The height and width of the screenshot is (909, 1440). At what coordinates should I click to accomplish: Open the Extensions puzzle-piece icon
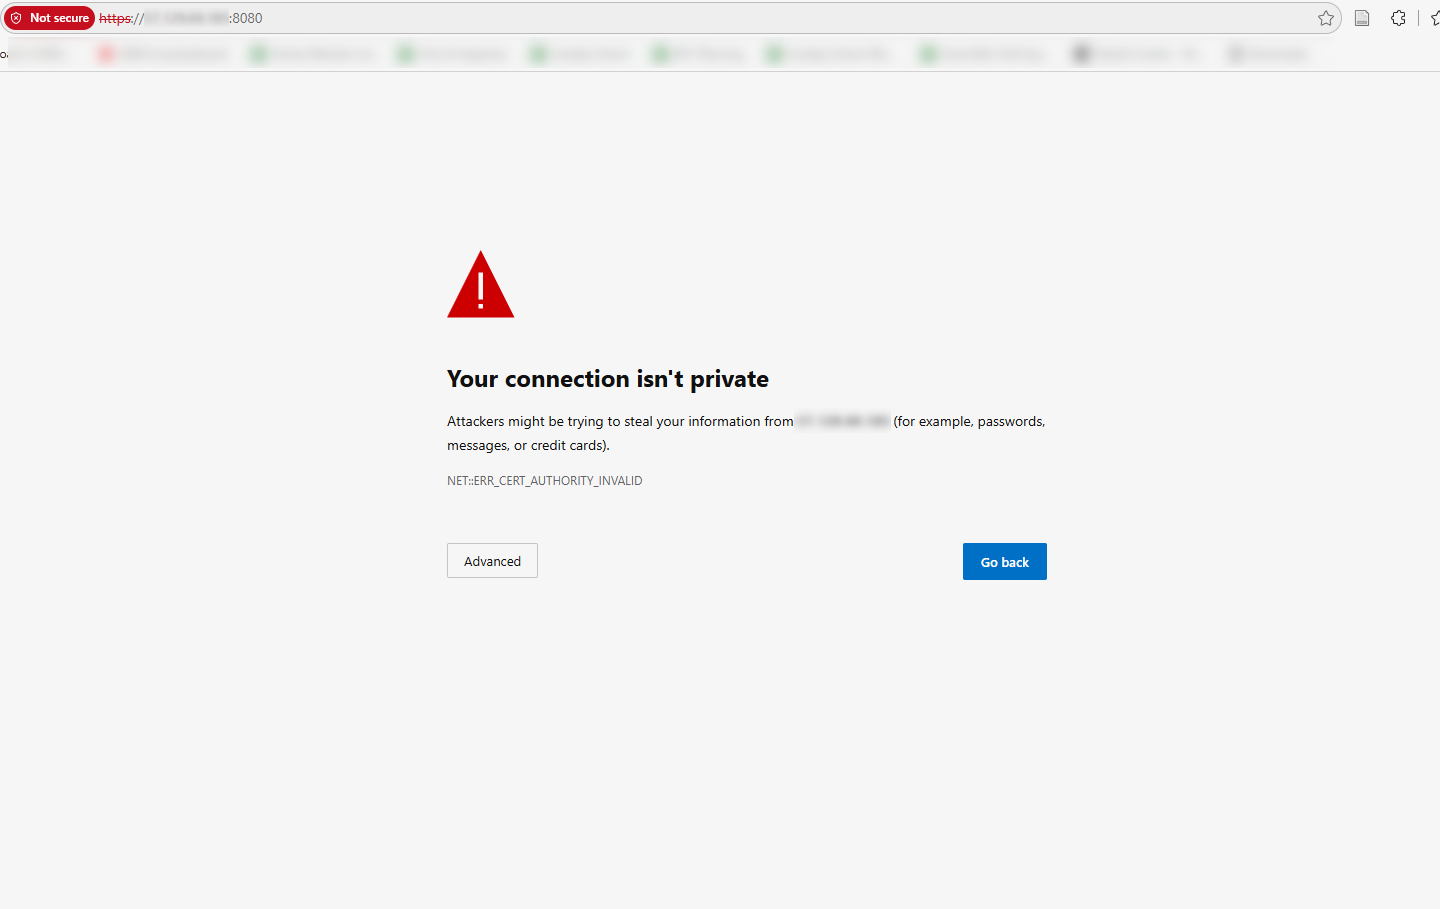pos(1398,18)
